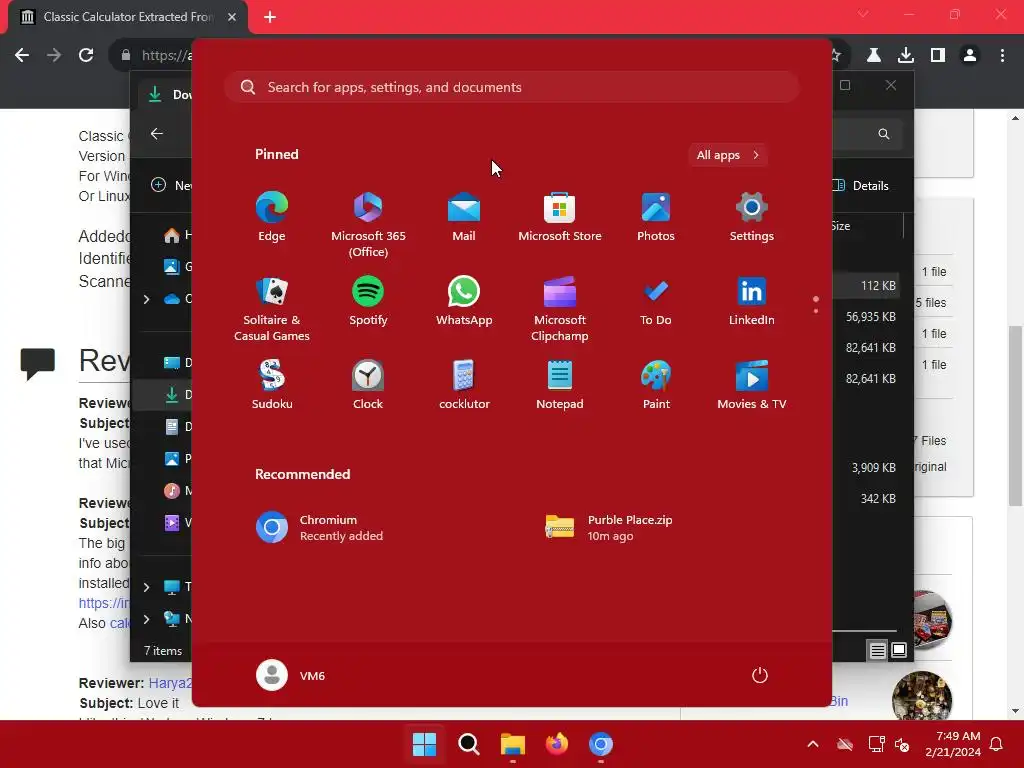This screenshot has height=768, width=1024.
Task: Select the Classic Calculator browser tab
Action: (127, 17)
